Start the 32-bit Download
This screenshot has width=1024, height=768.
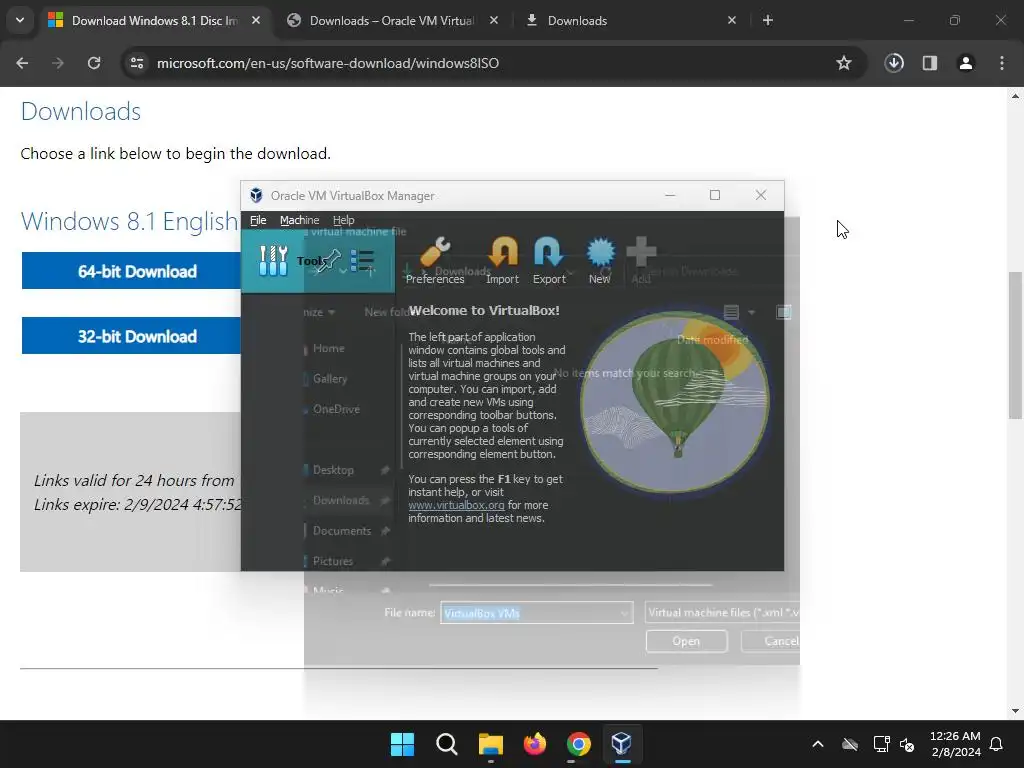tap(131, 336)
